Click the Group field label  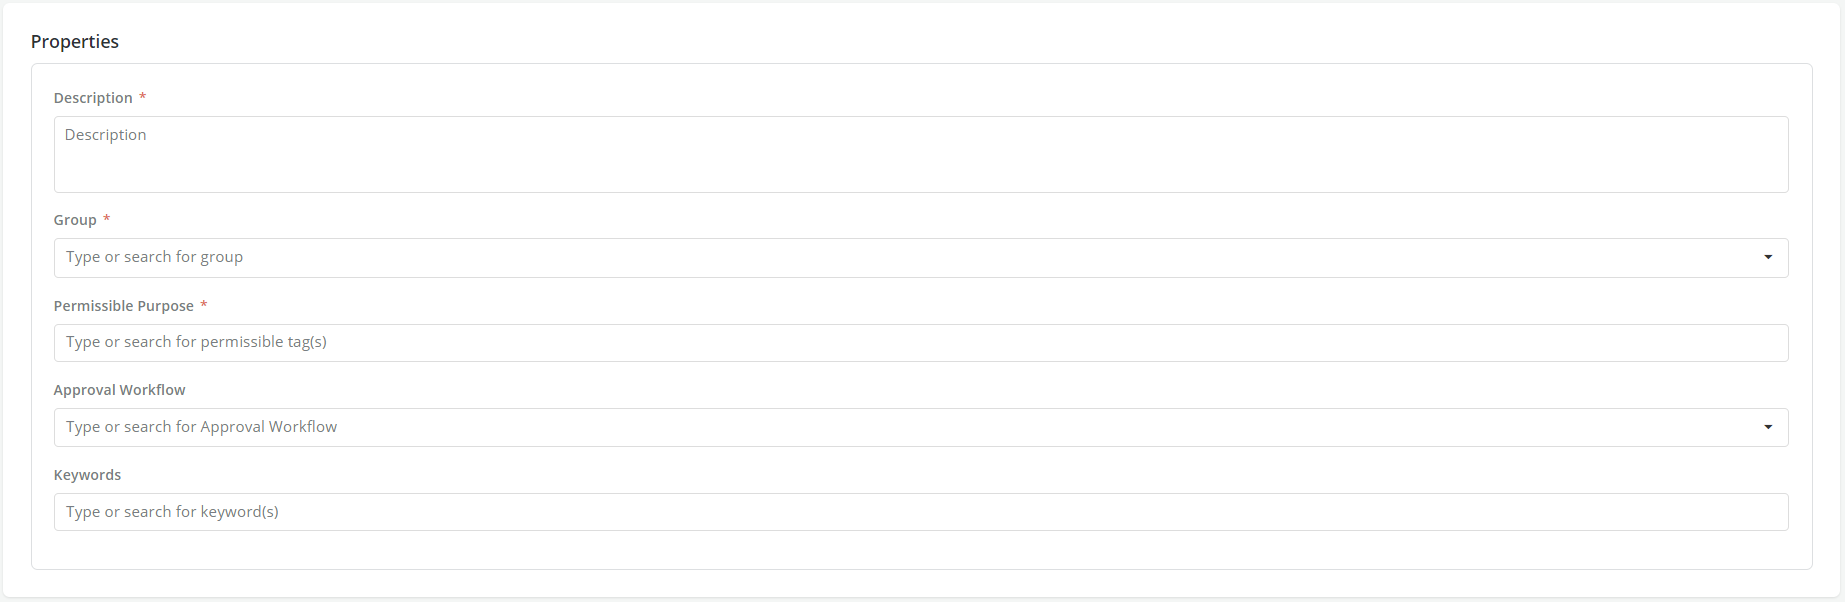click(x=75, y=220)
